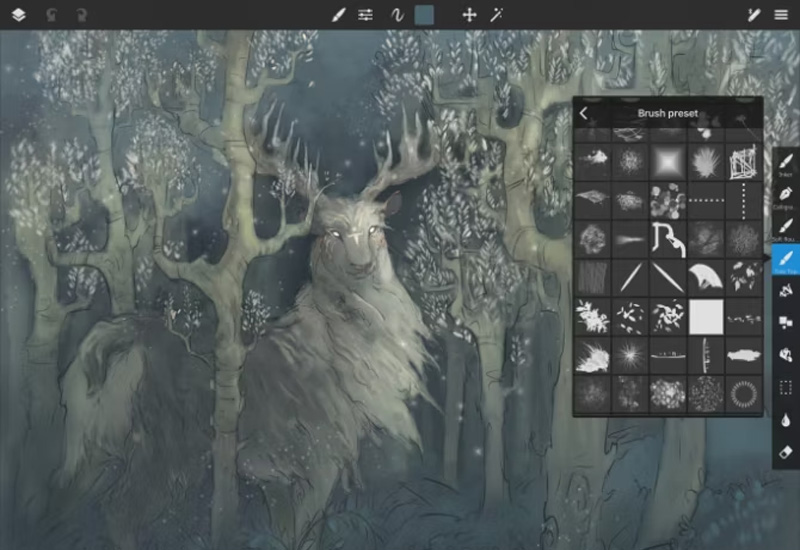
Task: Pick the thin horizontal line with bumps preset
Action: tap(668, 355)
